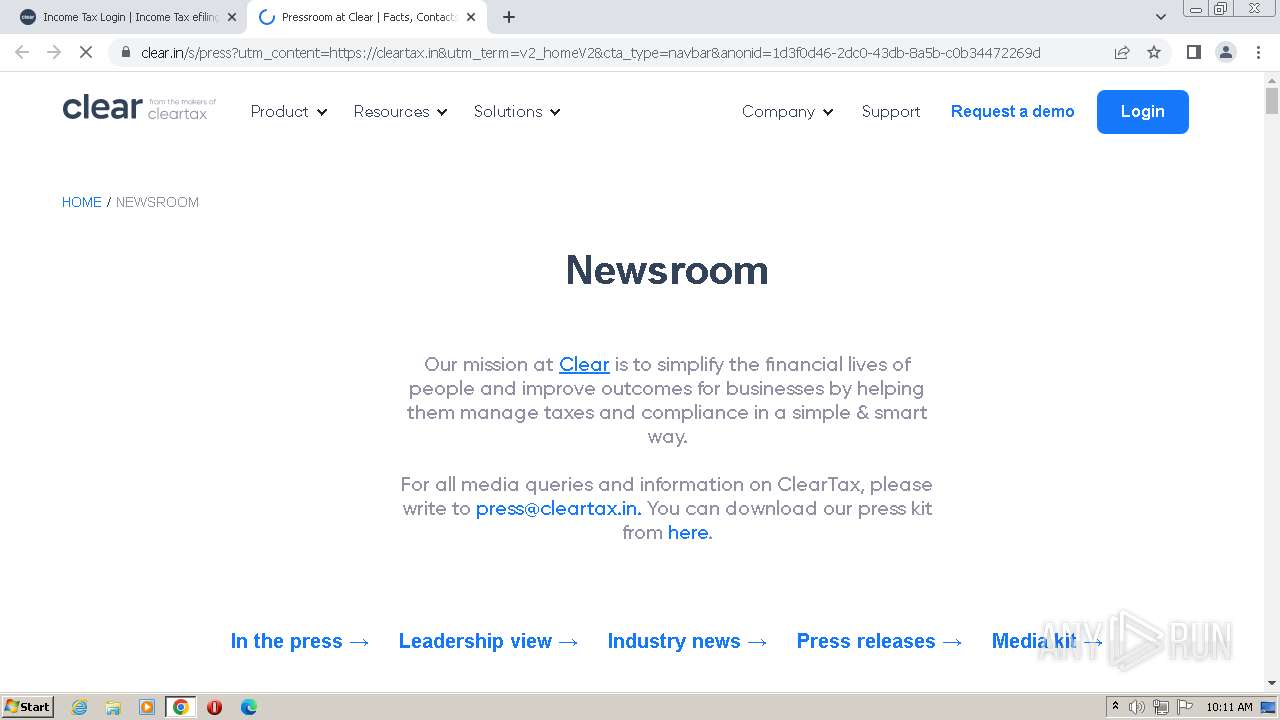The width and height of the screenshot is (1280, 720).
Task: Open network icon in system tray
Action: (1160, 707)
